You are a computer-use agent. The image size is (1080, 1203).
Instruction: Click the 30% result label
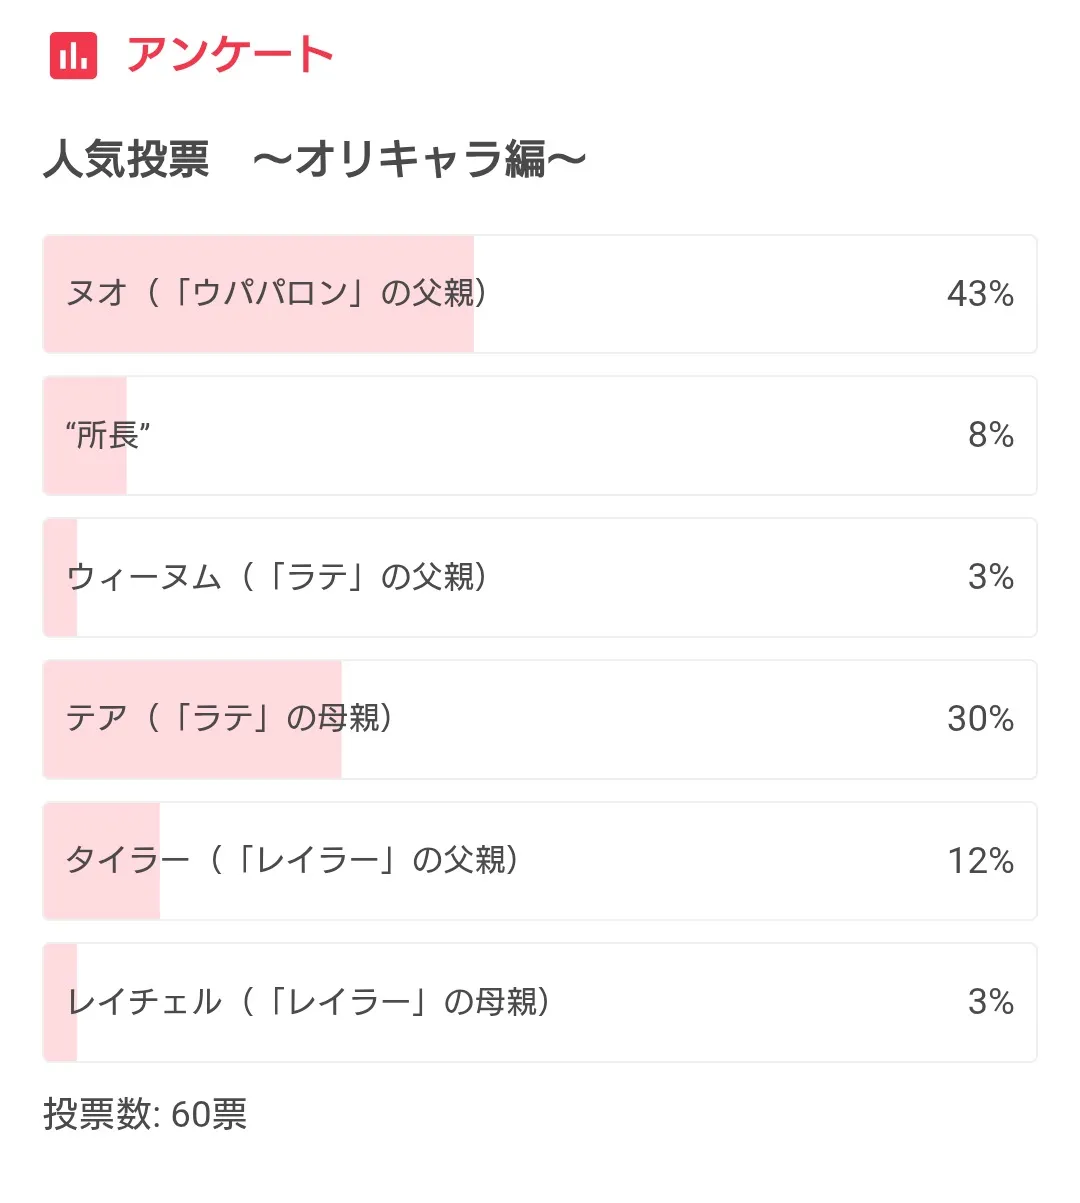980,719
